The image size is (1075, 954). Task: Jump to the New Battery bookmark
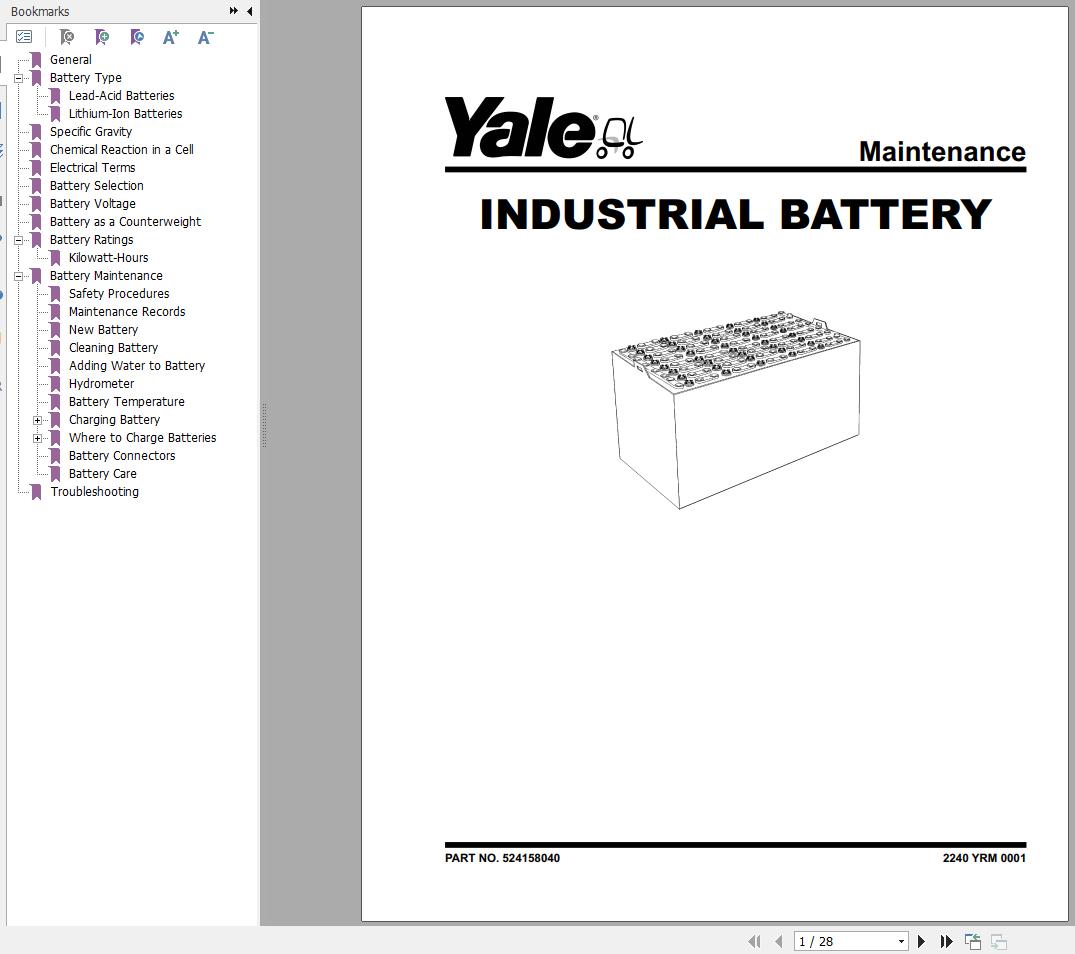click(103, 330)
